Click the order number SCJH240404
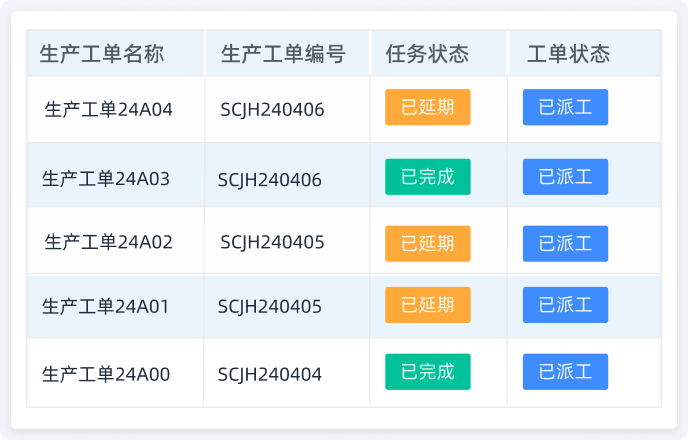Screen dimensions: 688x443 tap(270, 374)
